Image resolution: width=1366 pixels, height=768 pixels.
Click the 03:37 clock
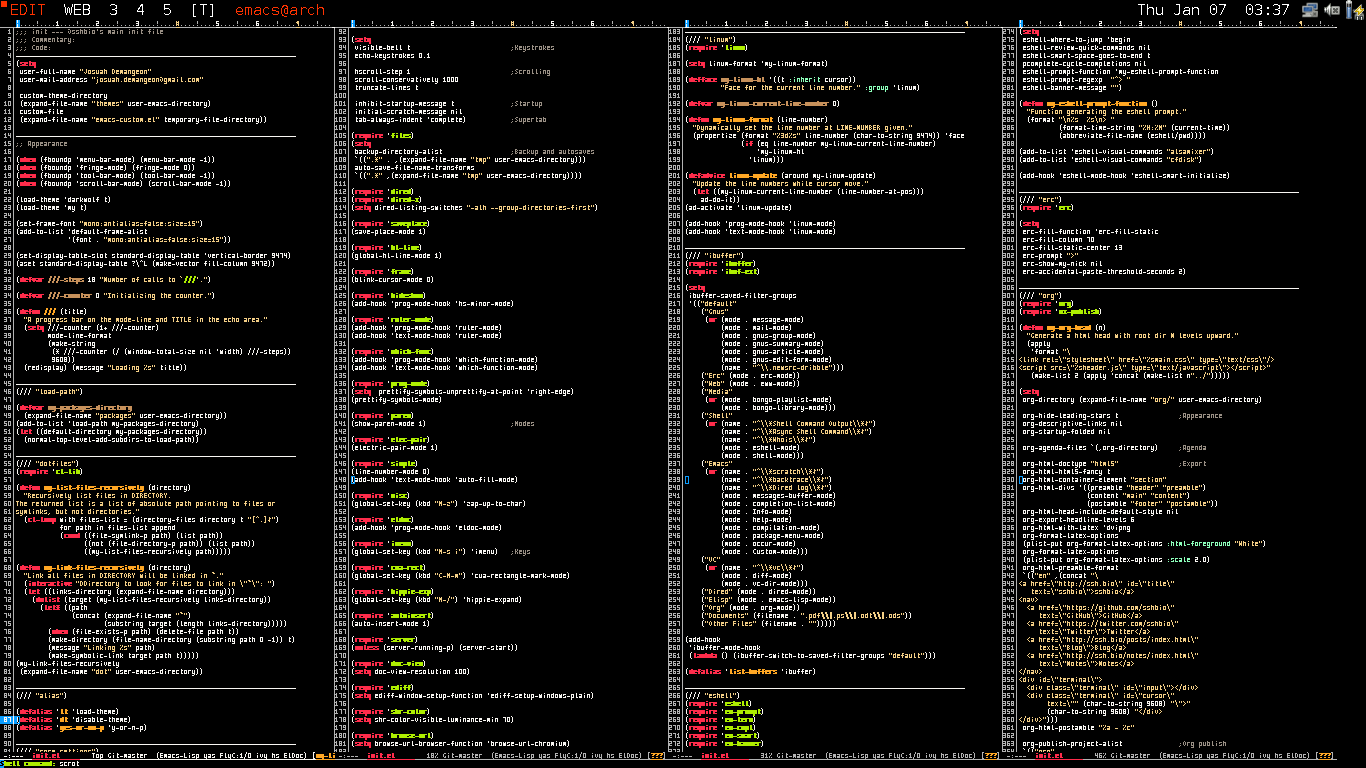click(x=1268, y=10)
